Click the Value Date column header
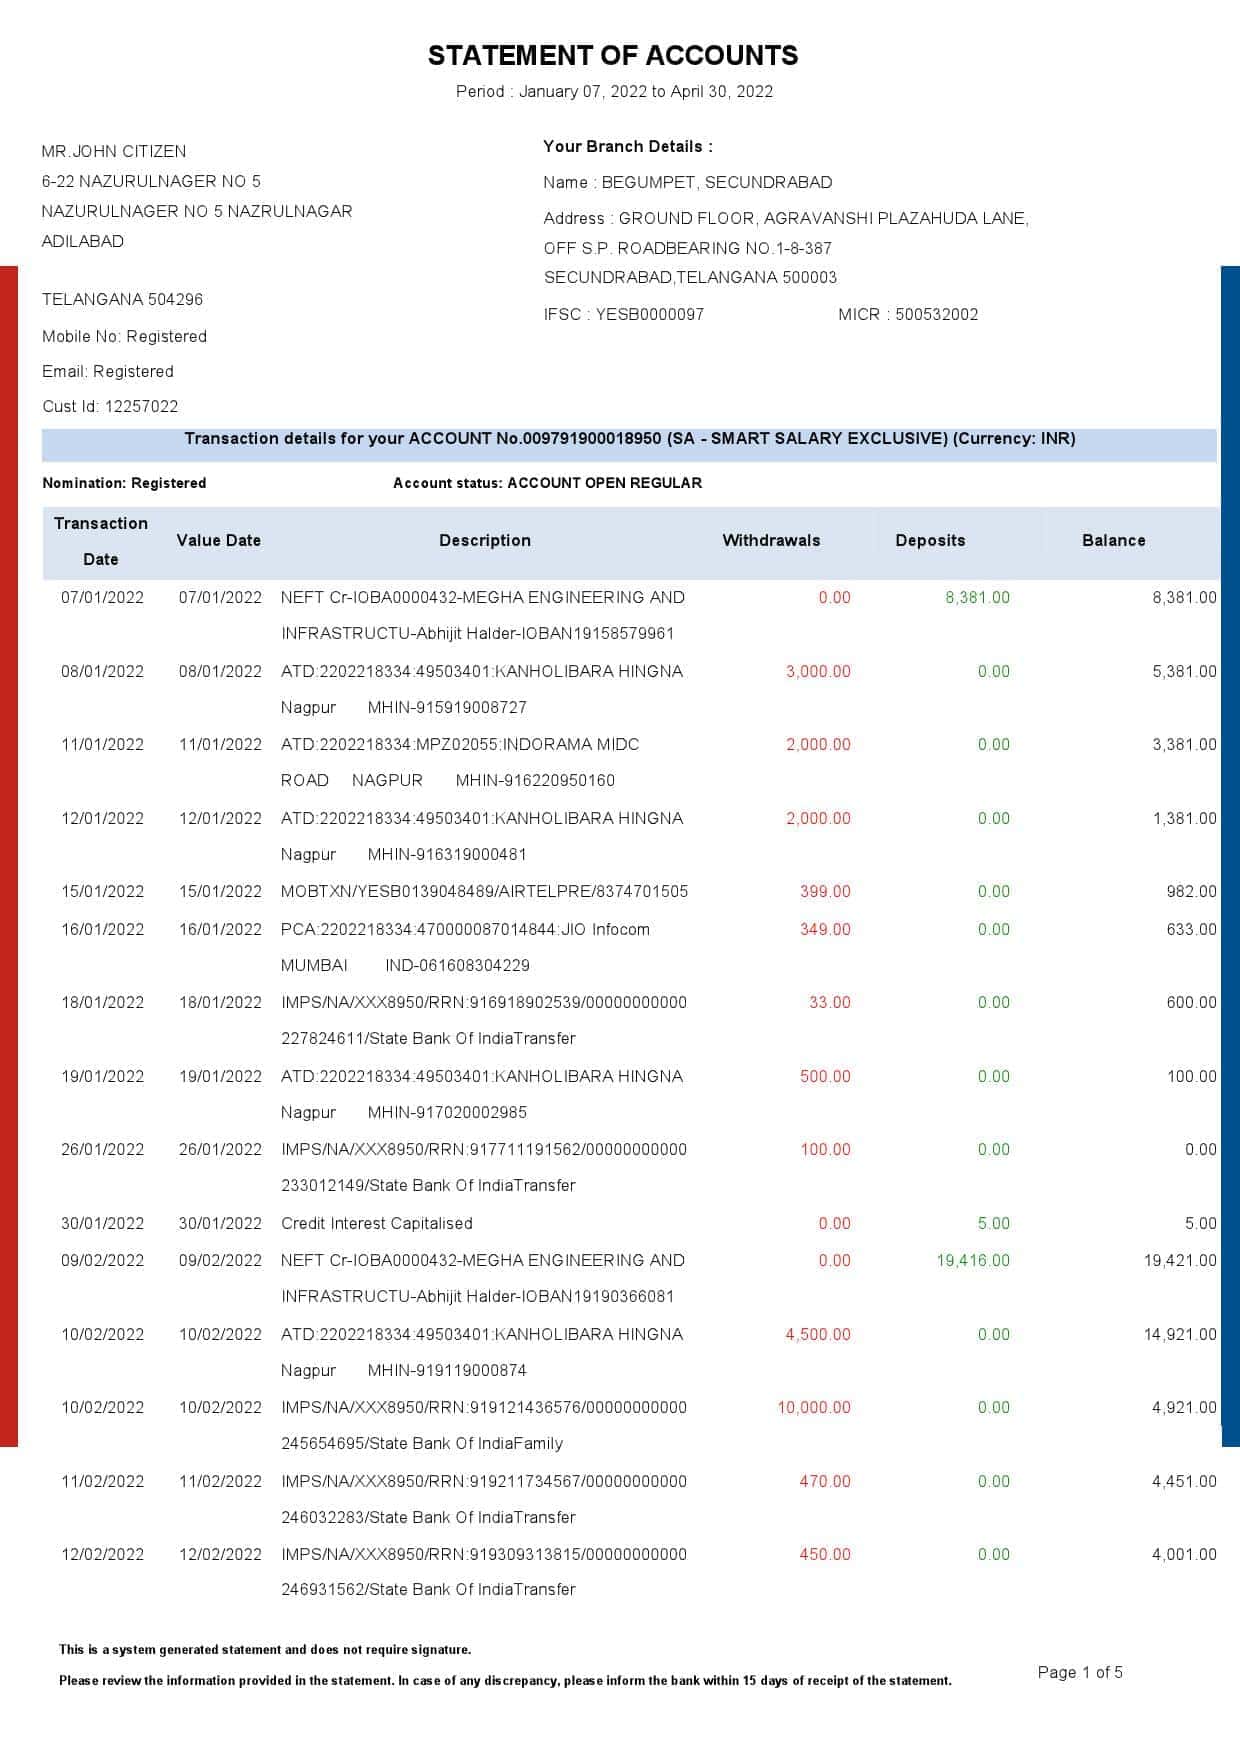The width and height of the screenshot is (1240, 1754). [219, 540]
